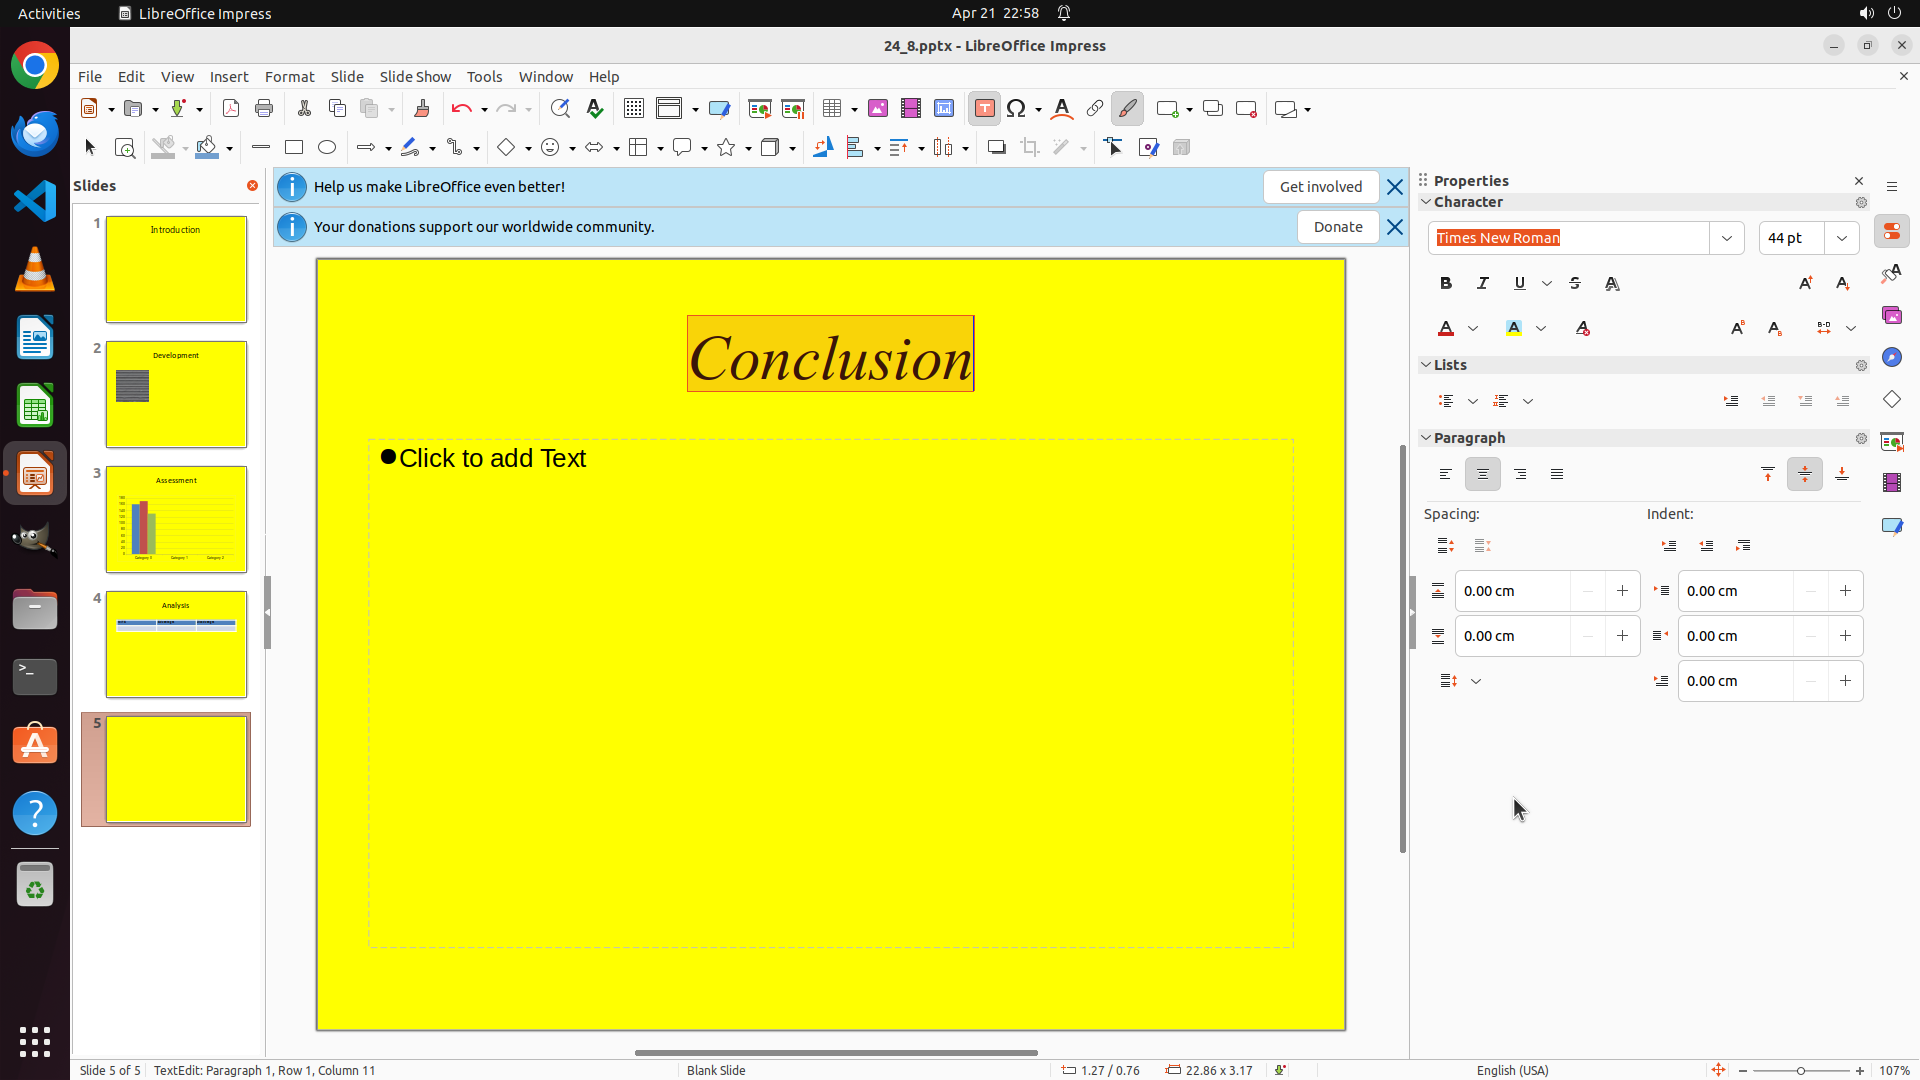Enable Align Right paragraph alignment

(1520, 475)
